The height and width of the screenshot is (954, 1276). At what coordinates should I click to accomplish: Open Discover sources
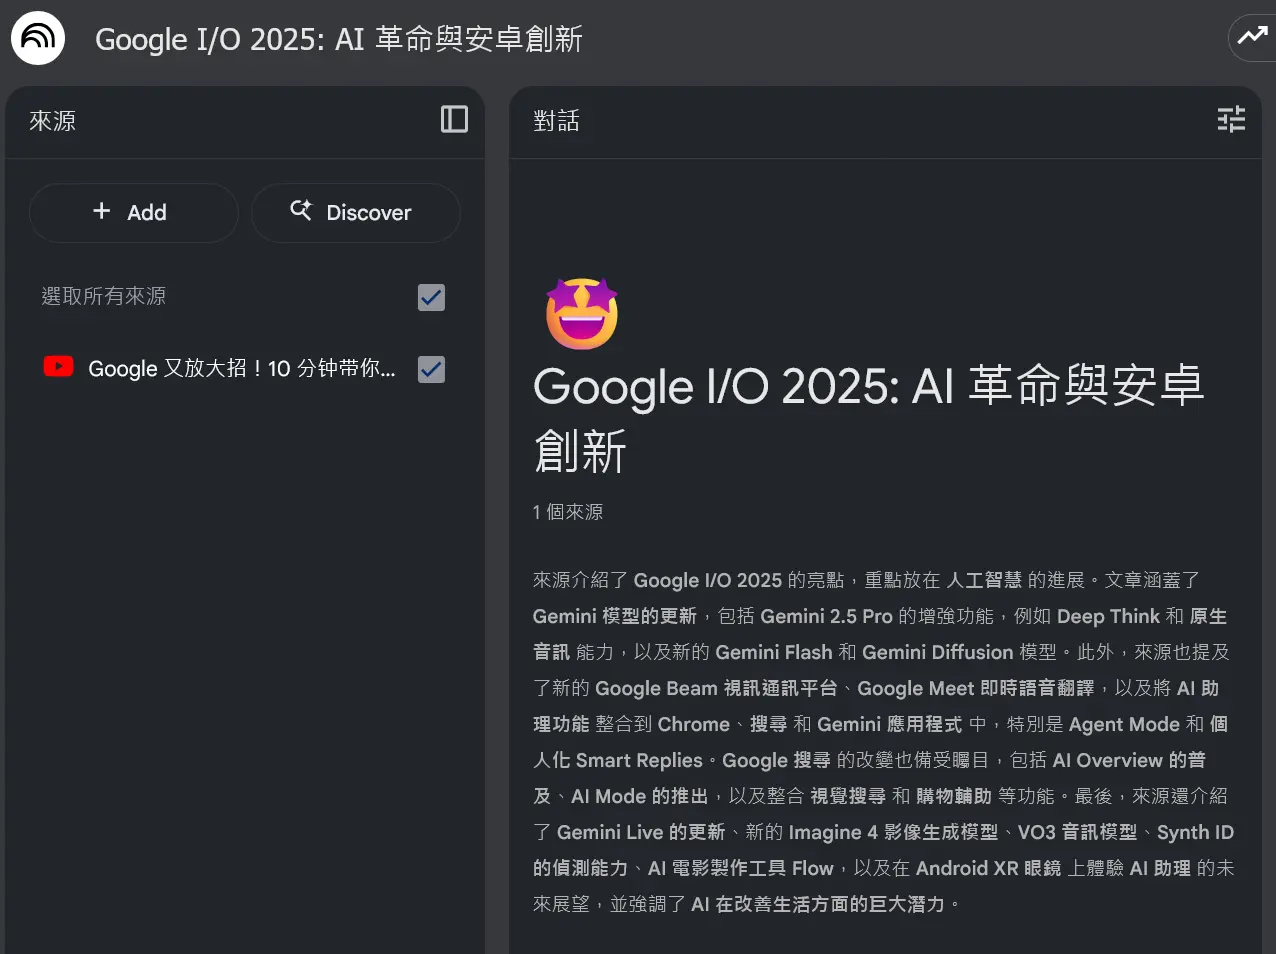click(356, 212)
